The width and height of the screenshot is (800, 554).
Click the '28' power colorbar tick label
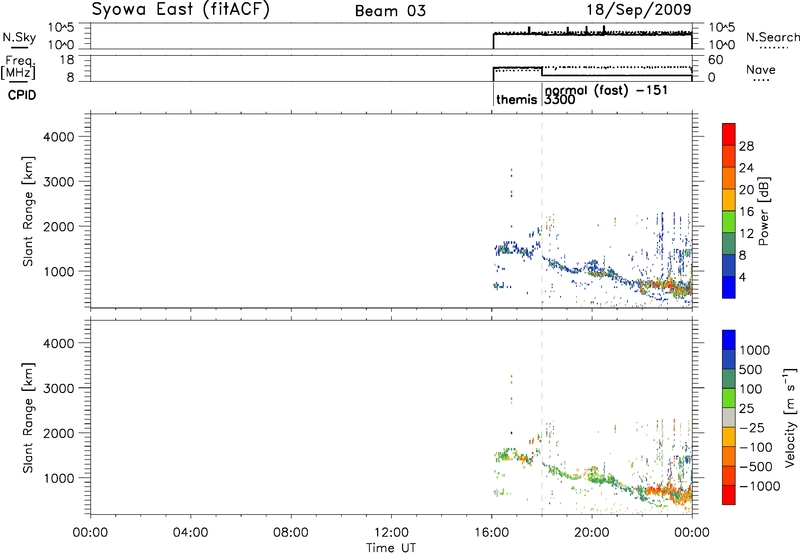point(746,146)
